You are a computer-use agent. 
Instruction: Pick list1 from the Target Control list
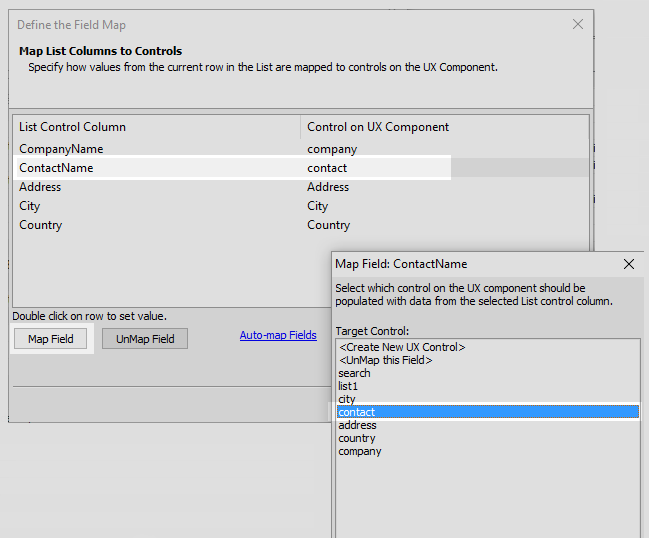pyautogui.click(x=488, y=386)
